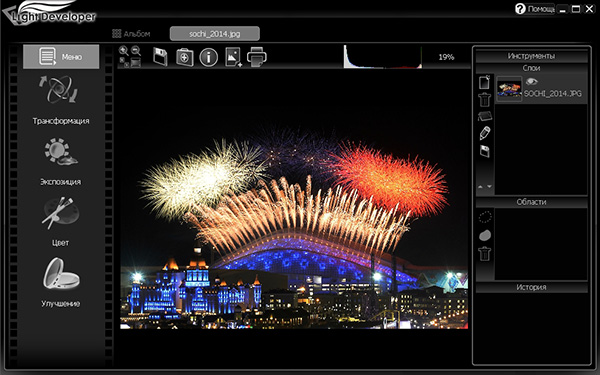
Task: Delete layer with the Слои trash icon
Action: click(x=484, y=99)
